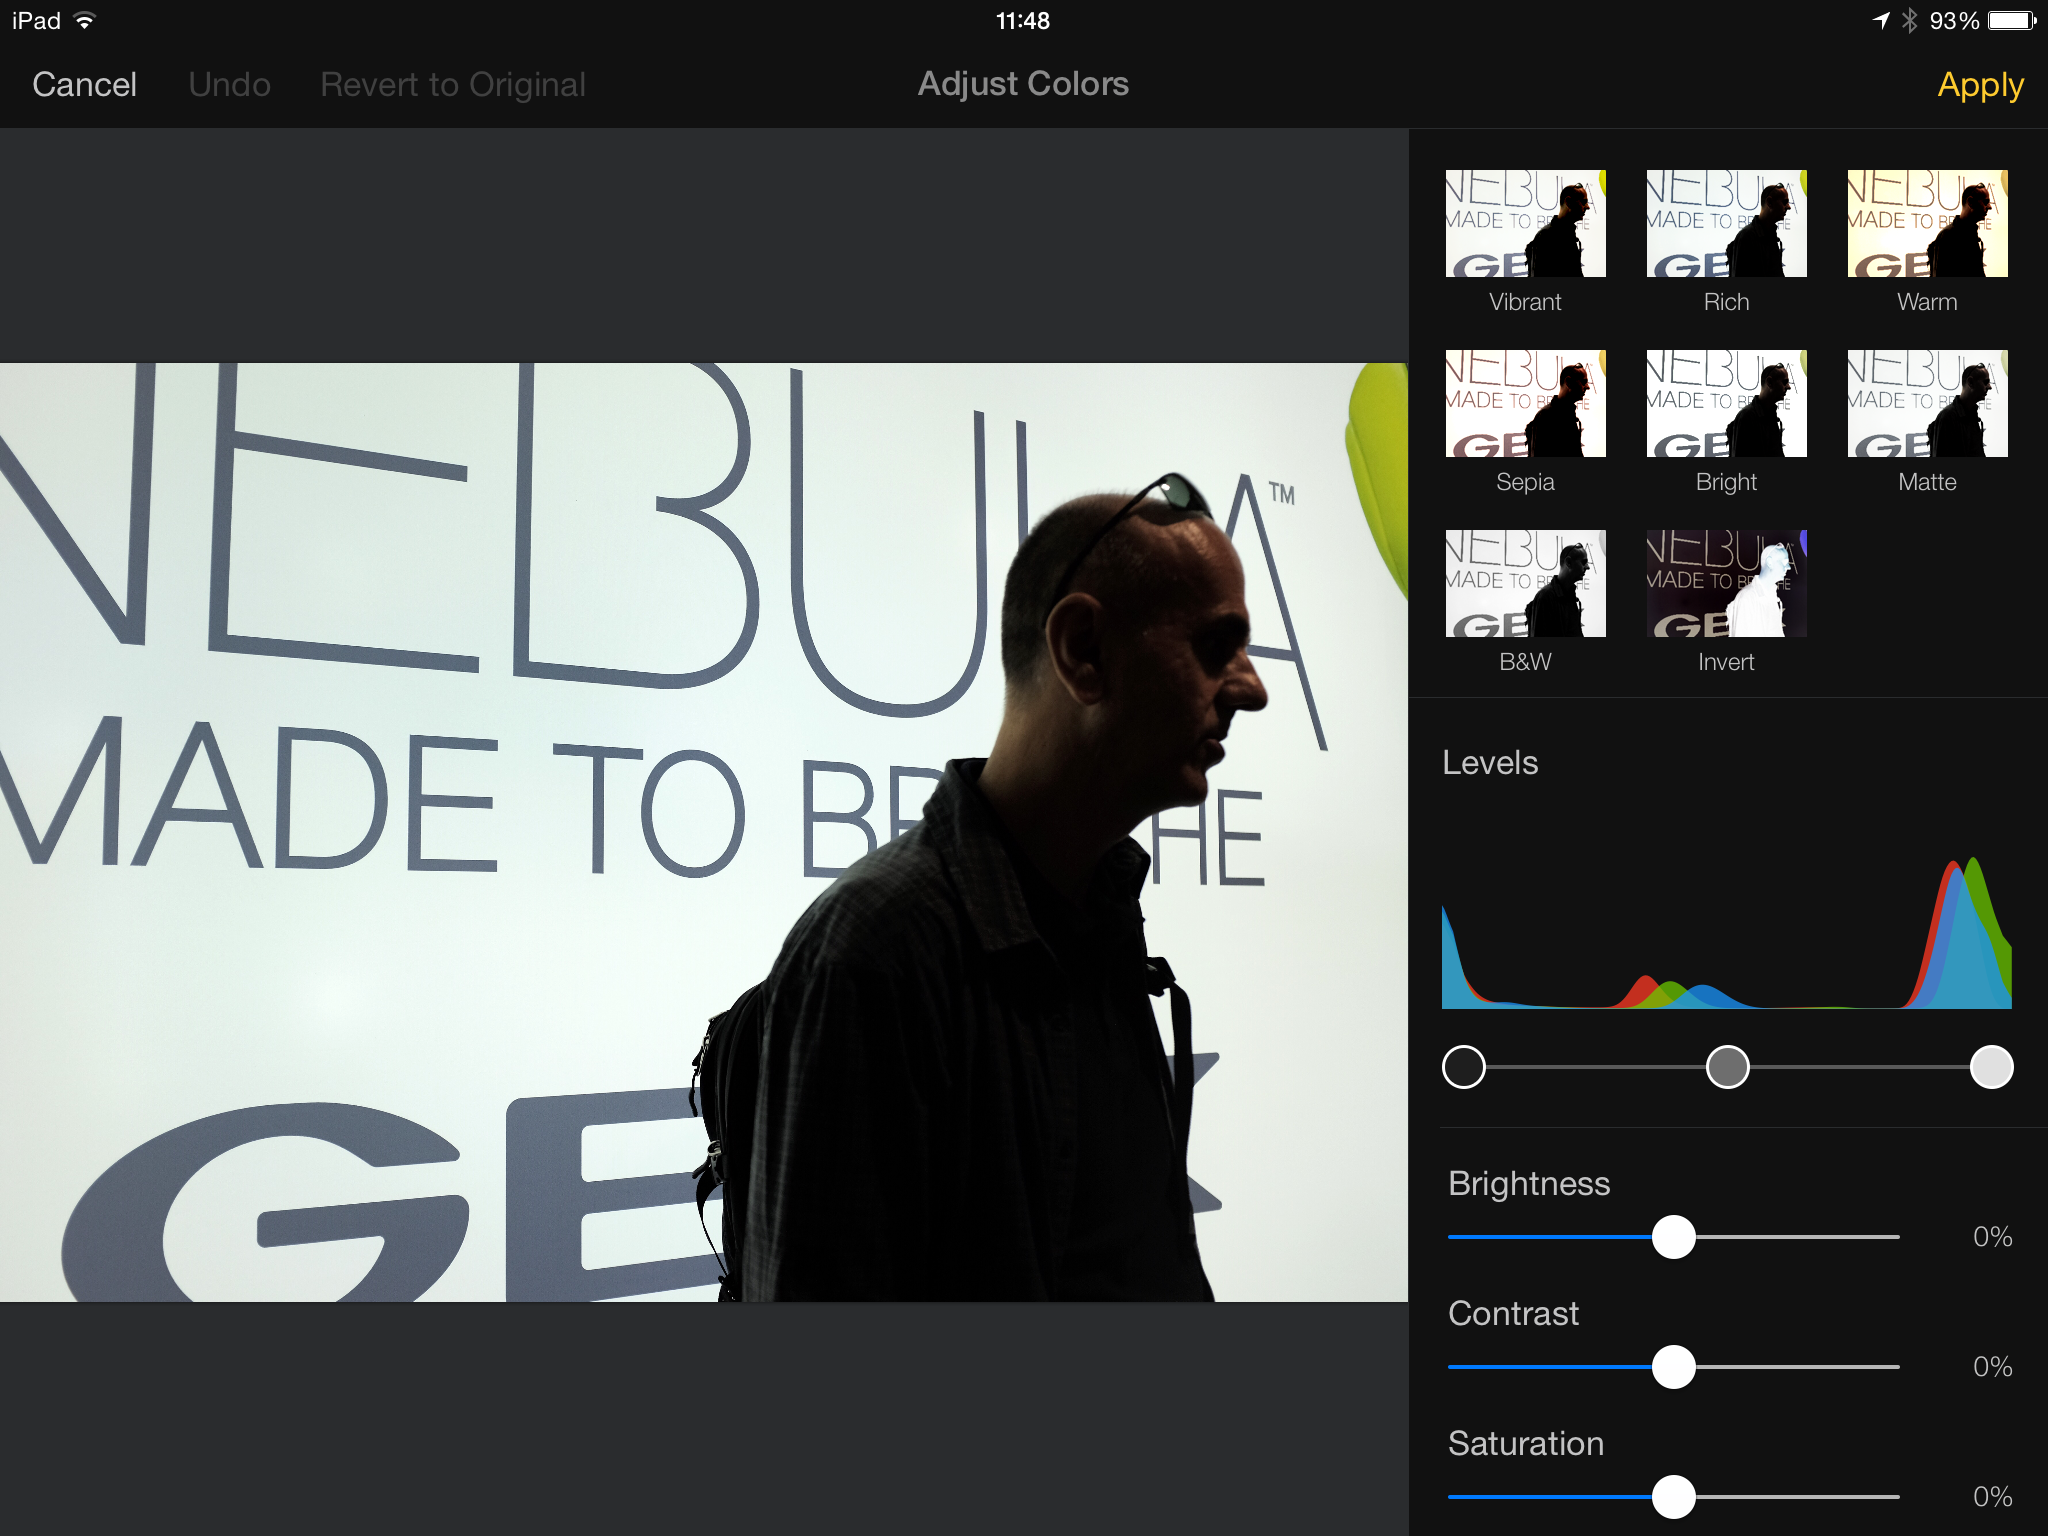Click the Contrast slider knob
Screen dimensions: 2048x1536
[1673, 1367]
